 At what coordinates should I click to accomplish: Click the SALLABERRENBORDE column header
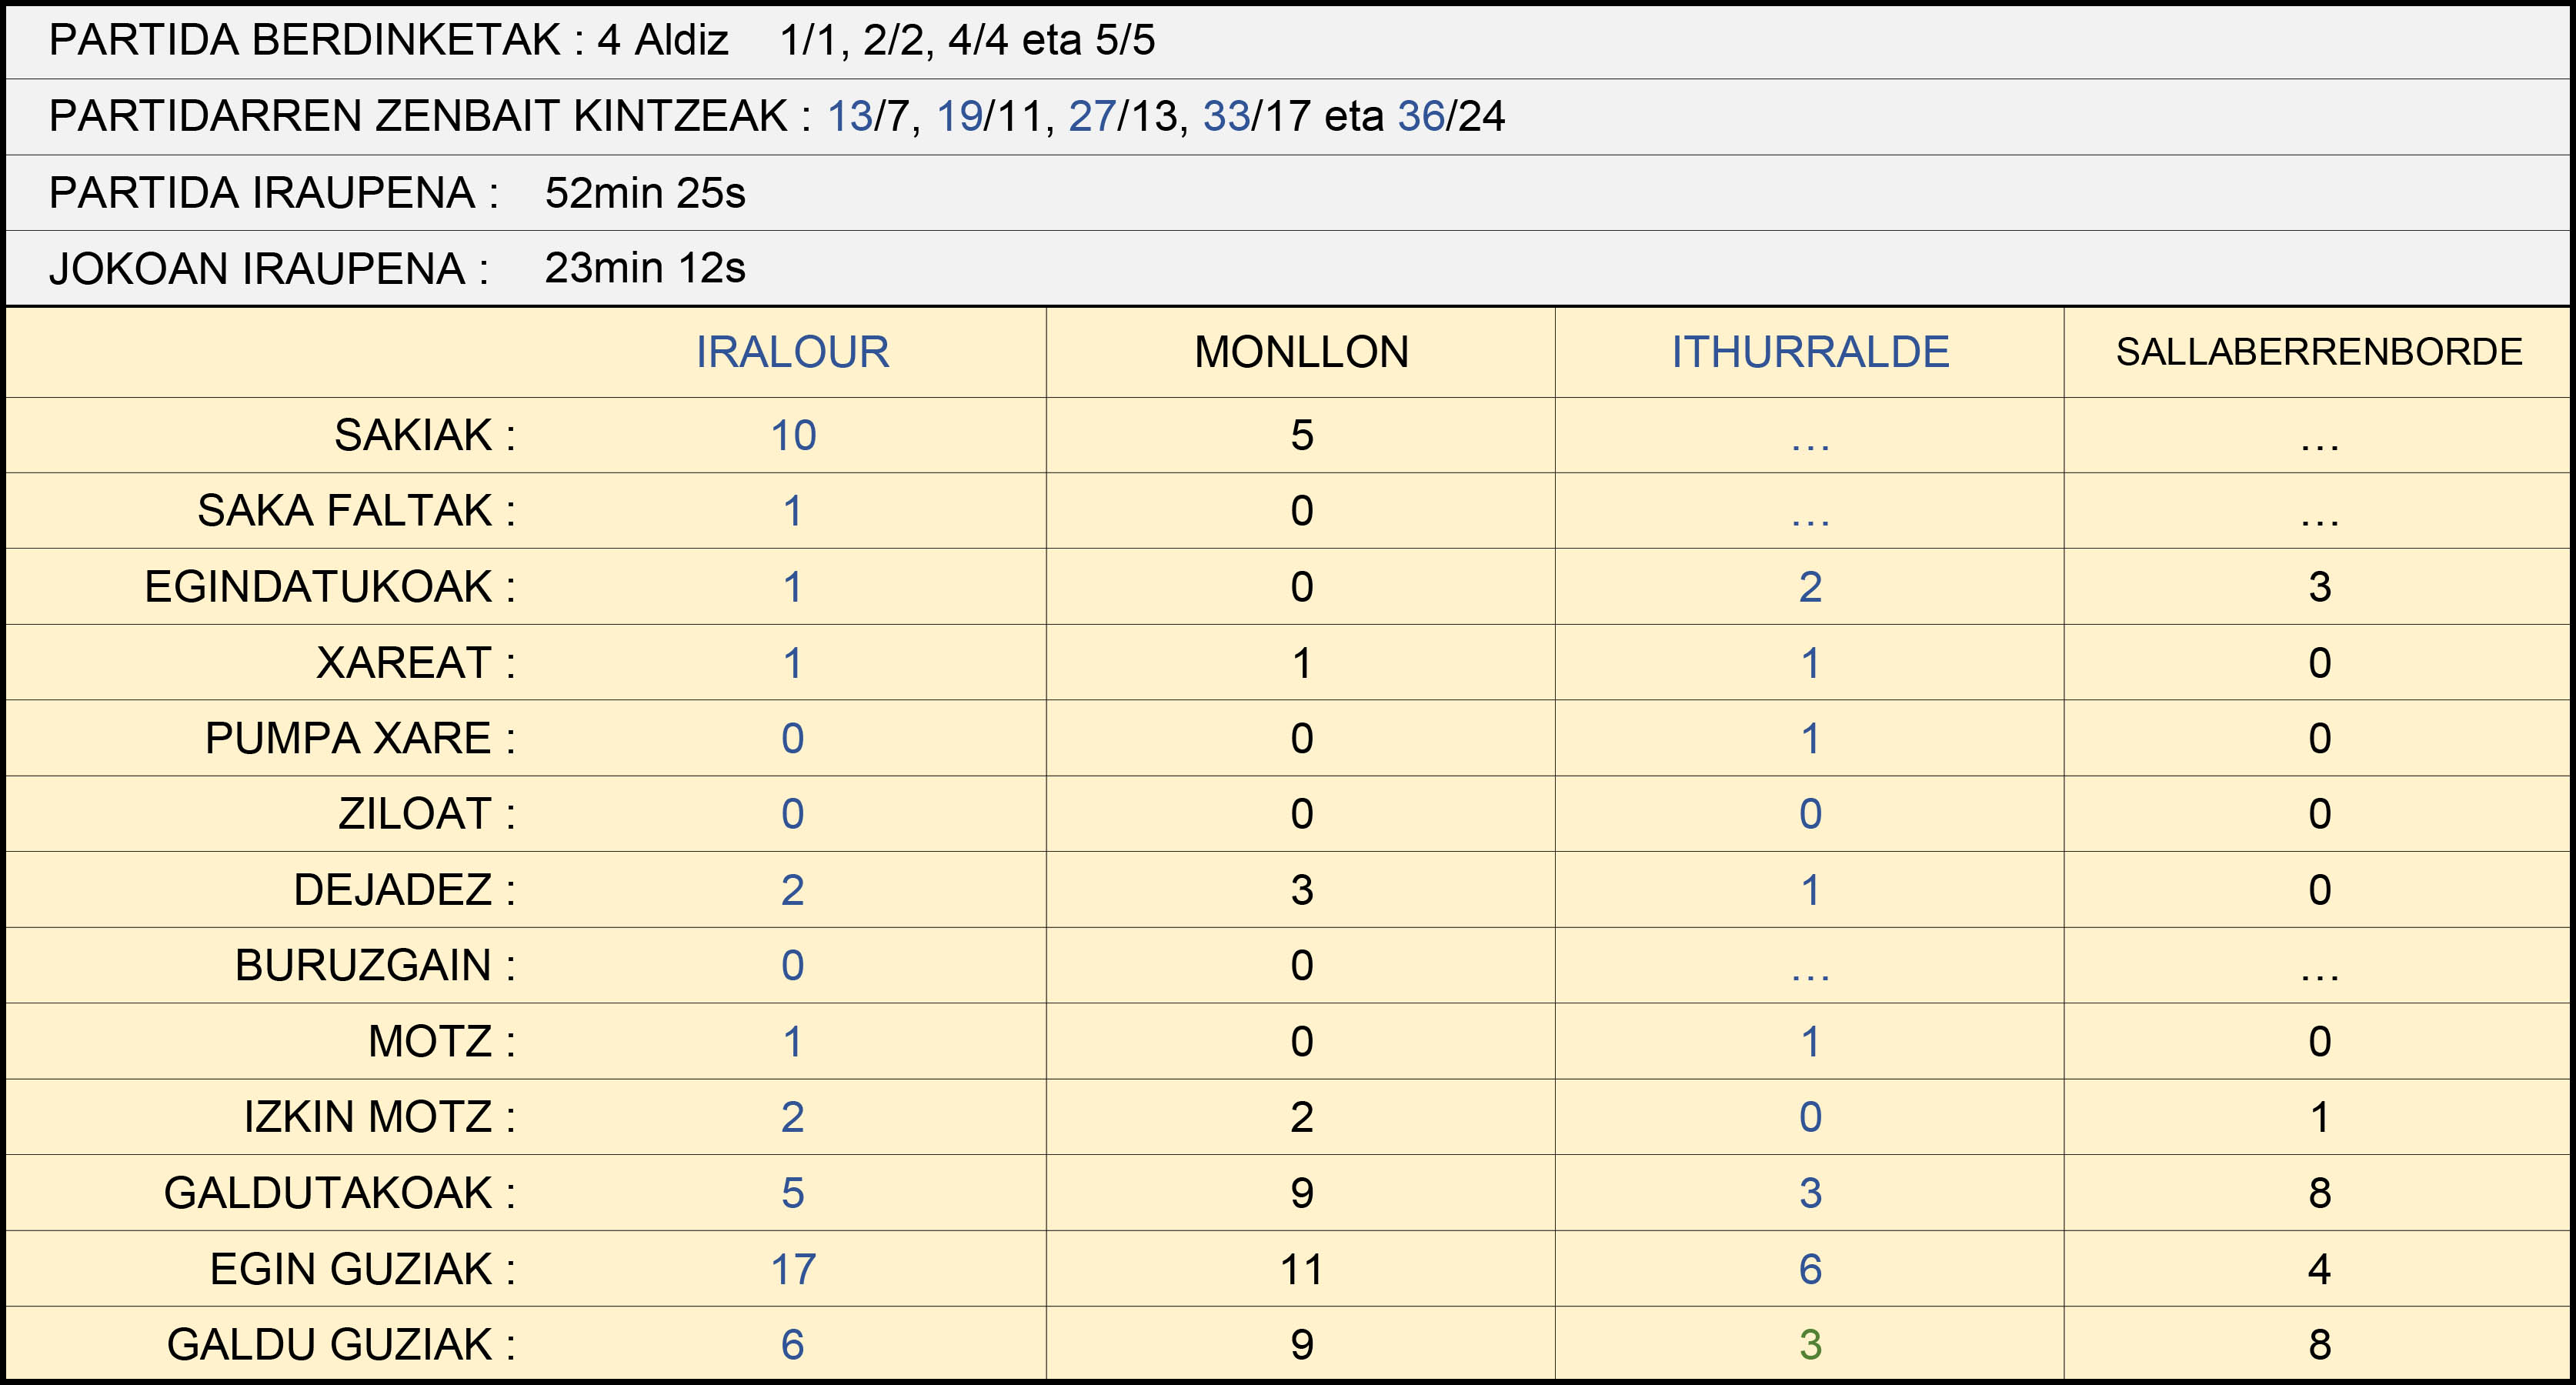click(x=2319, y=352)
